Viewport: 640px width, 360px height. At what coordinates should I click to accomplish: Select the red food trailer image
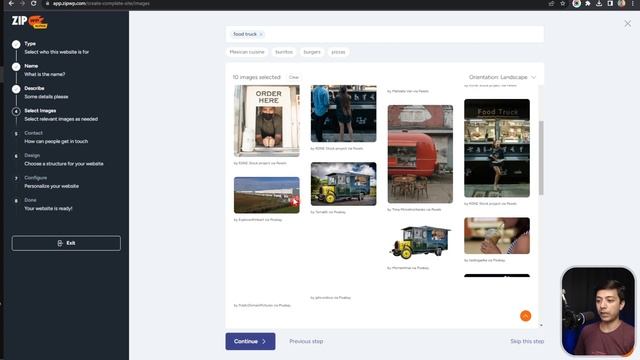click(420, 154)
